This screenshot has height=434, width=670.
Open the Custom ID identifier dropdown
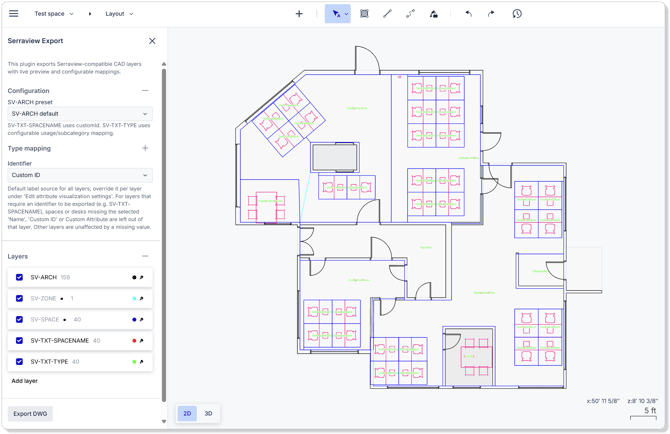80,175
